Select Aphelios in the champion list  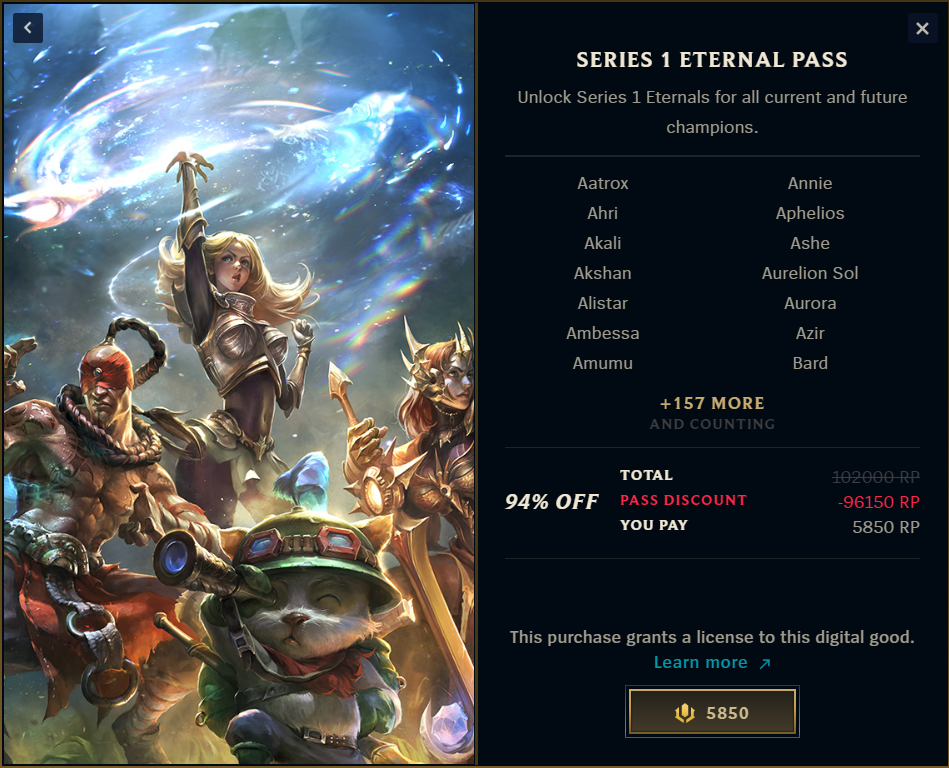810,213
